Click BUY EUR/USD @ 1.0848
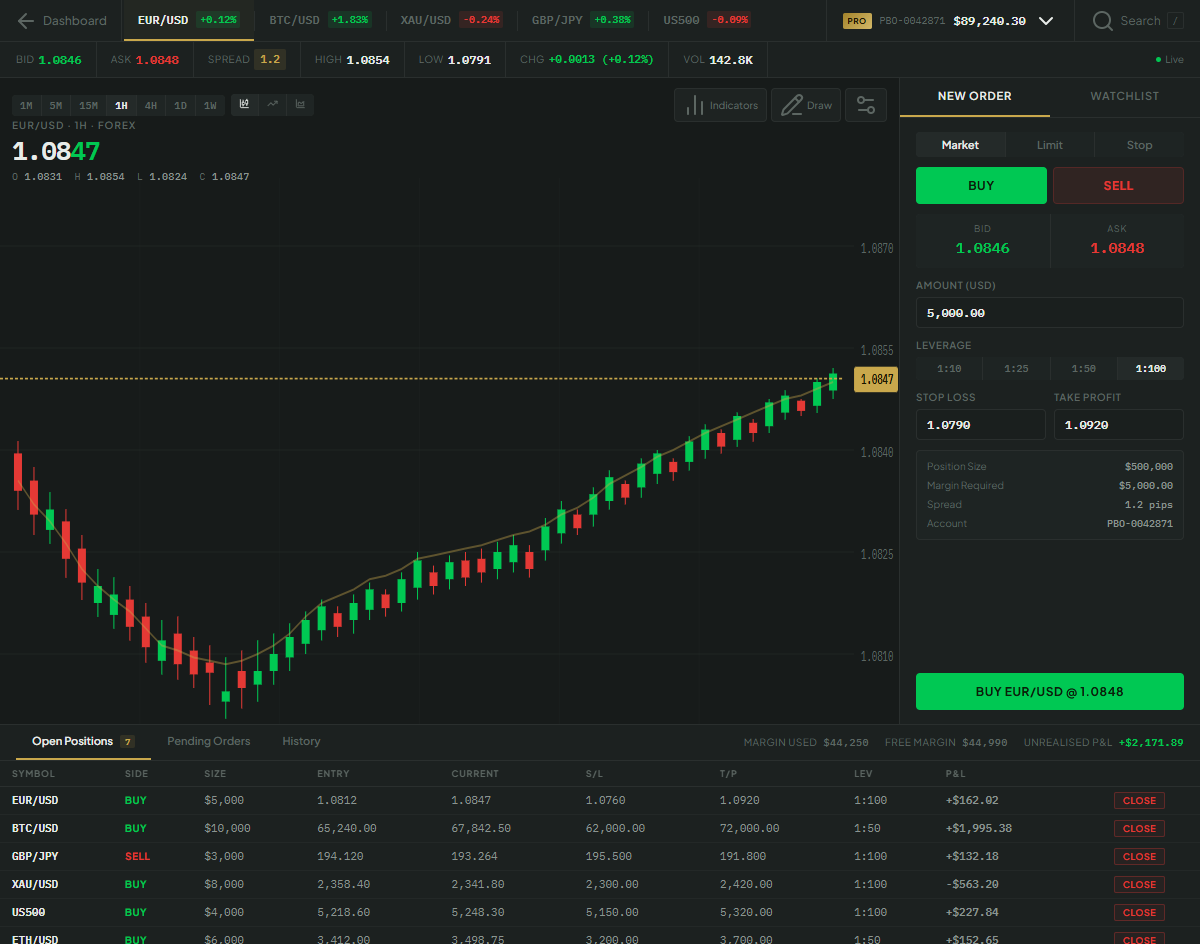 click(x=1049, y=691)
